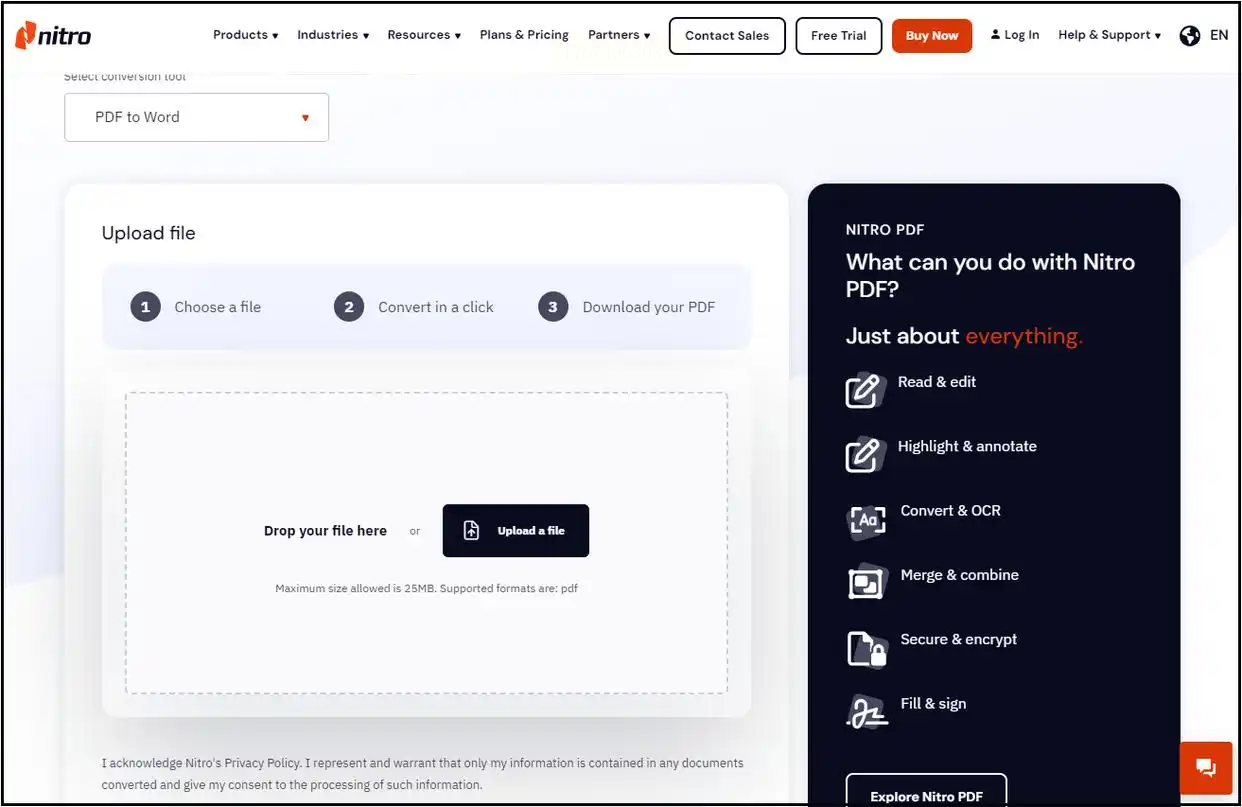
Task: Open the Help & Support dropdown
Action: [x=1109, y=35]
